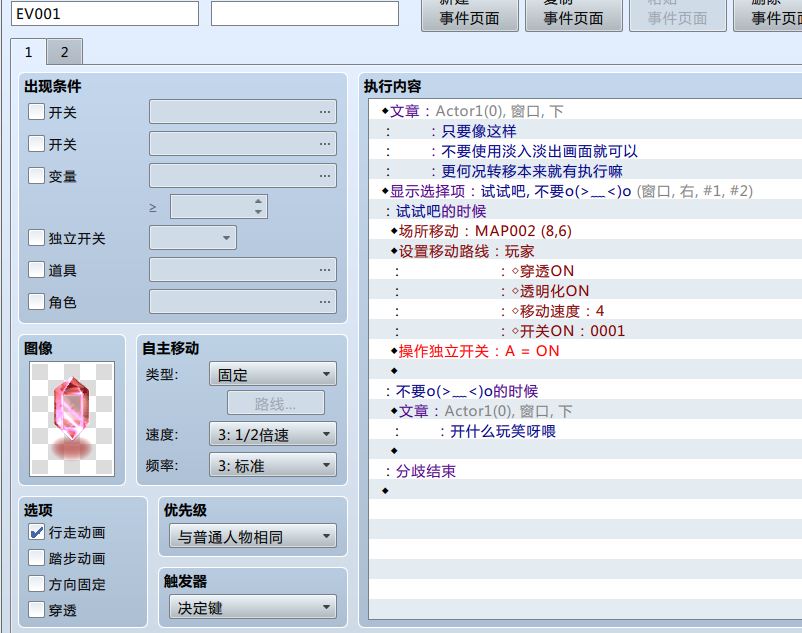The image size is (802, 633).
Task: Open the 独立开关 letter dropdown
Action: tap(193, 238)
